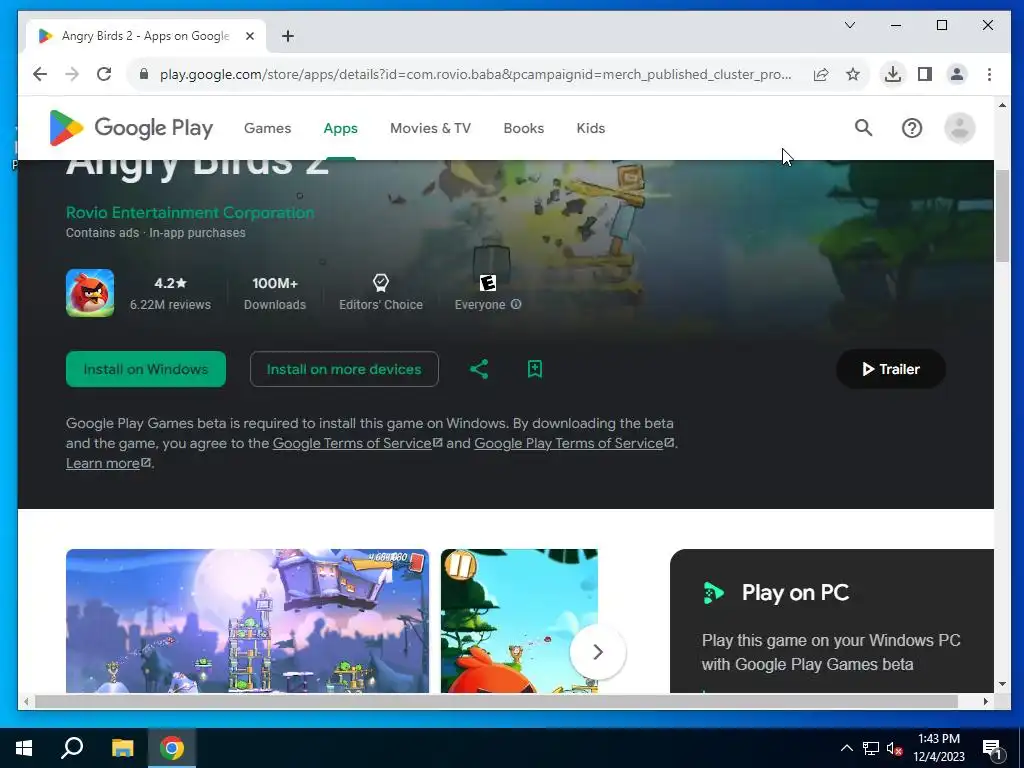The width and height of the screenshot is (1024, 768).
Task: Open the notification center
Action: 992,748
